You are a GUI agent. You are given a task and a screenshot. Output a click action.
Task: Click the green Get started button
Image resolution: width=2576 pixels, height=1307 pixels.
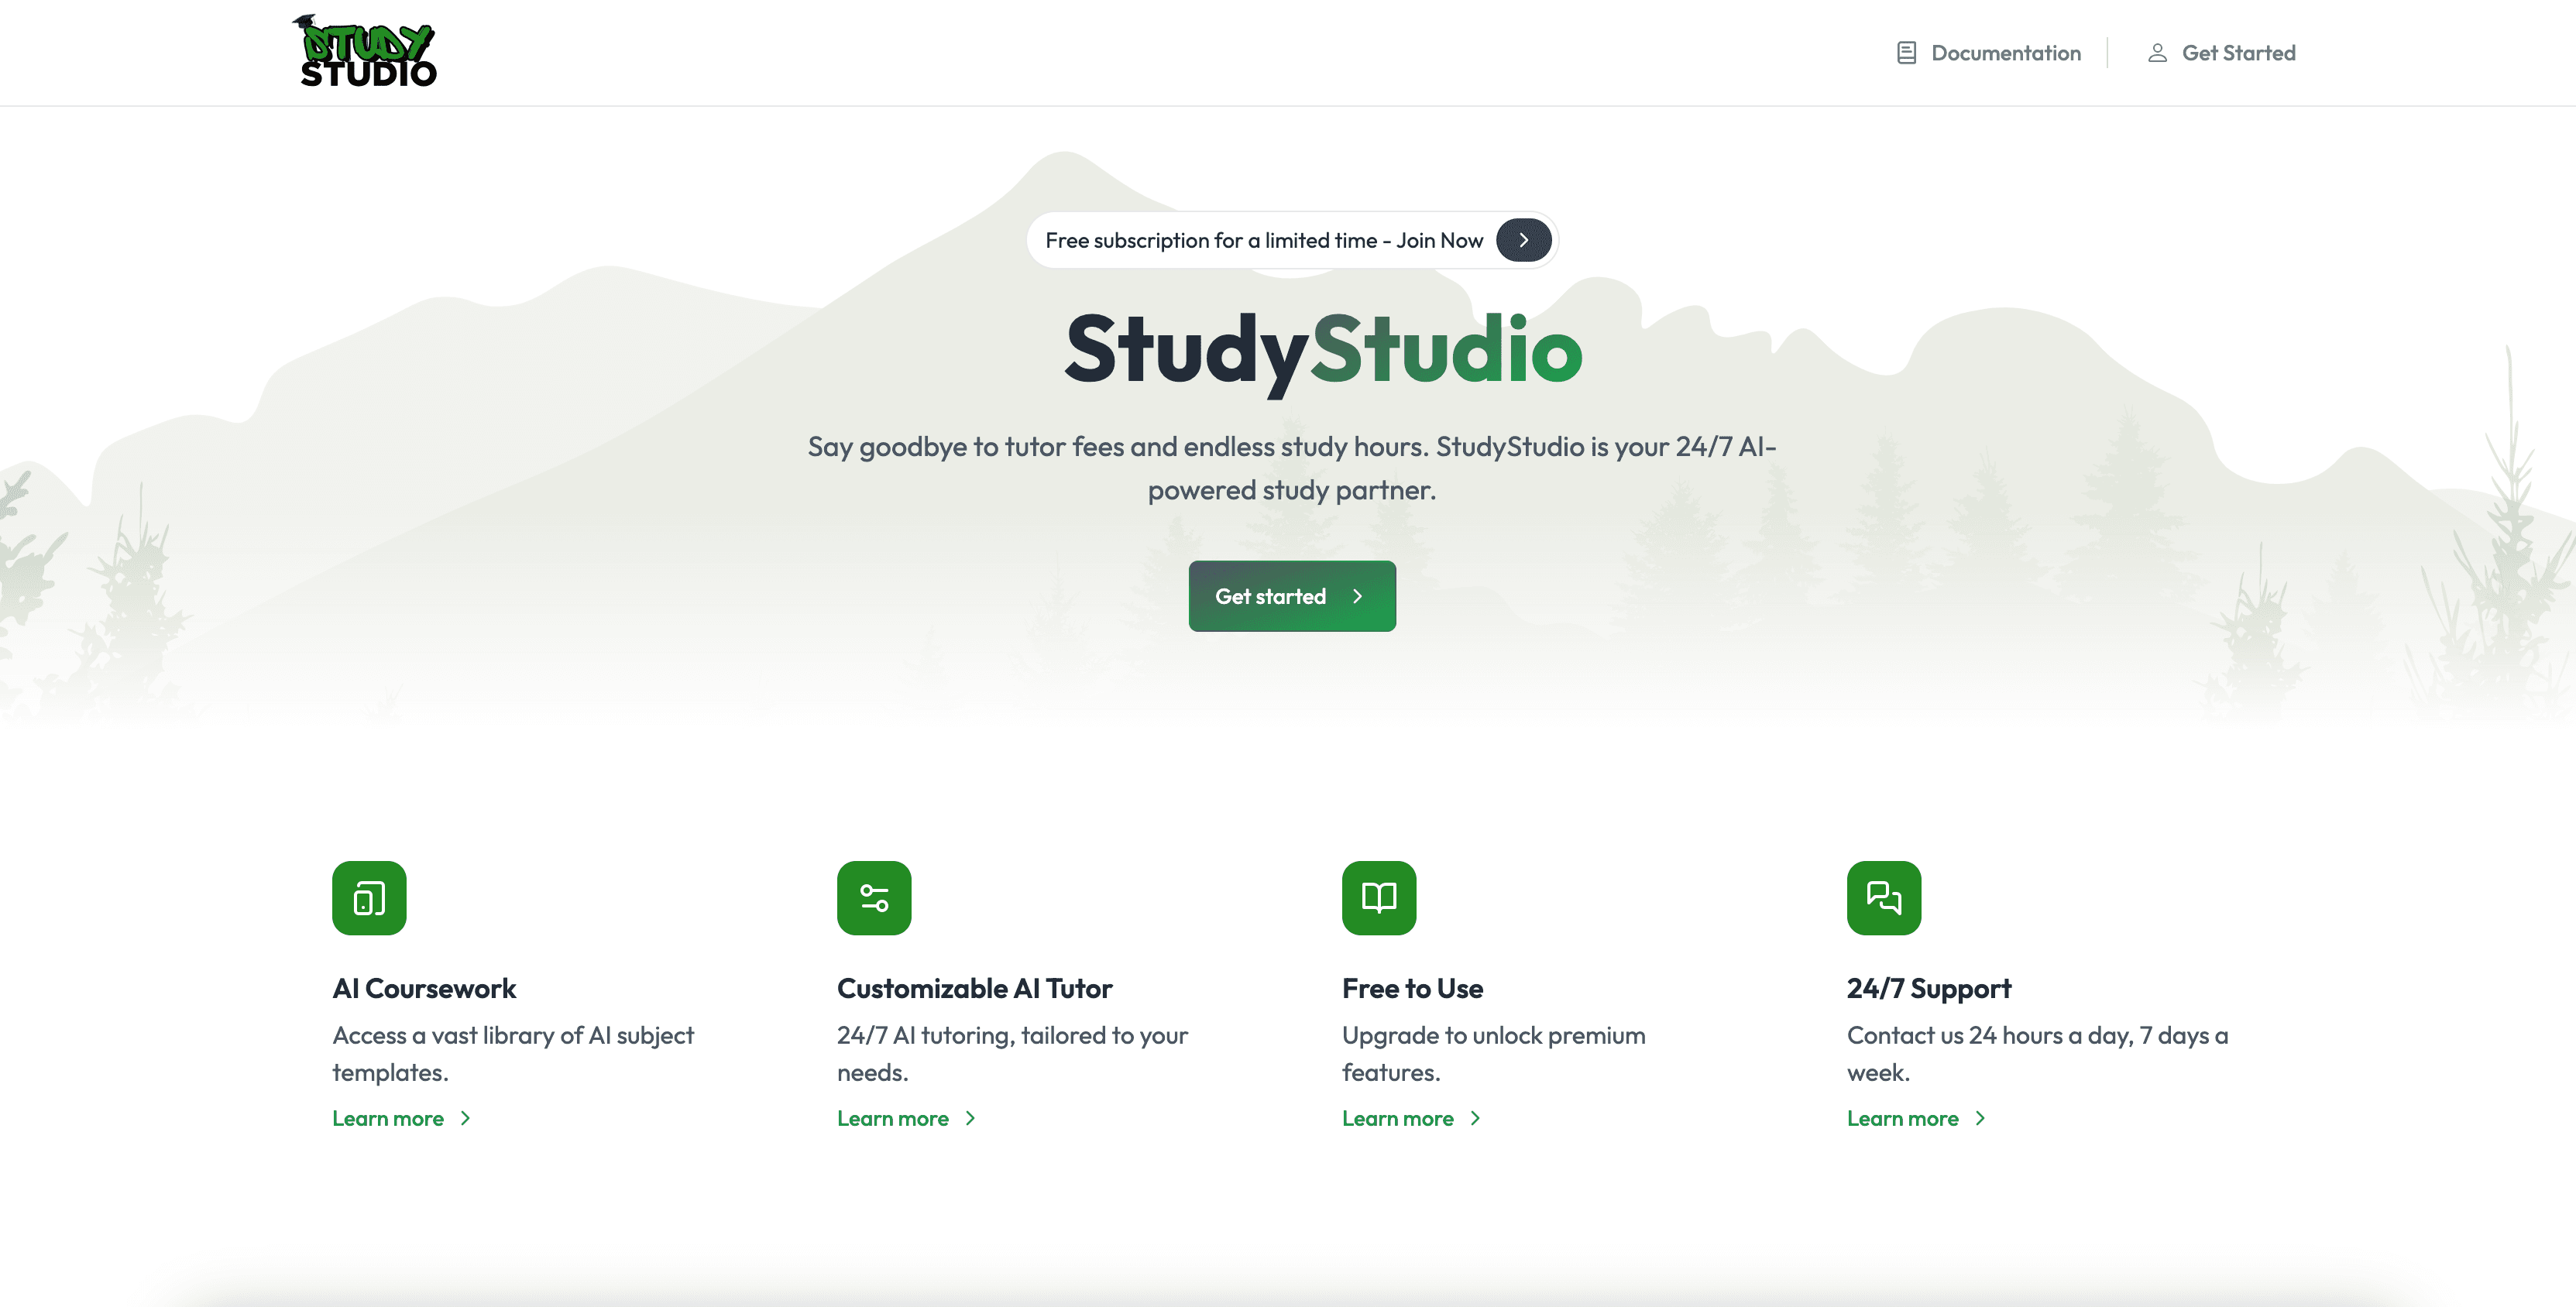[x=1292, y=596]
